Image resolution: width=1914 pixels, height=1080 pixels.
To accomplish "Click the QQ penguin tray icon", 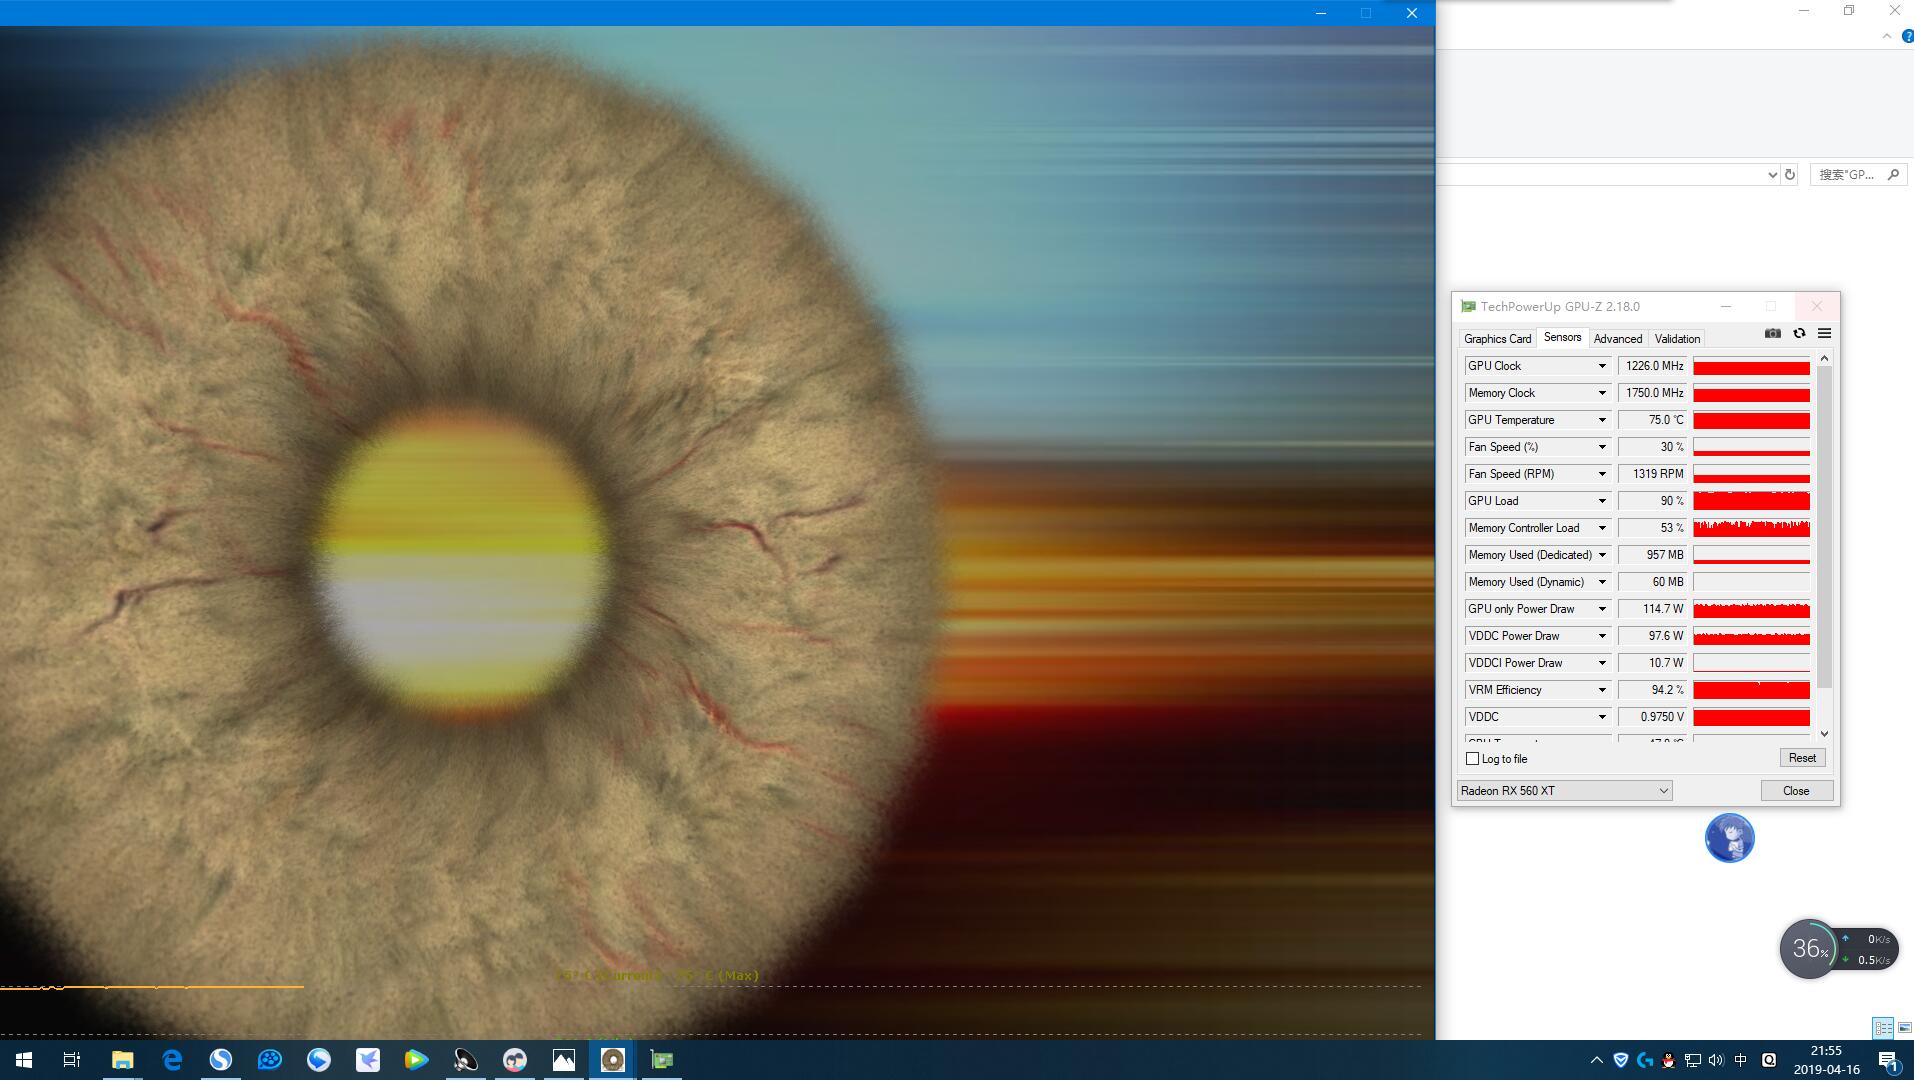I will point(1668,1060).
